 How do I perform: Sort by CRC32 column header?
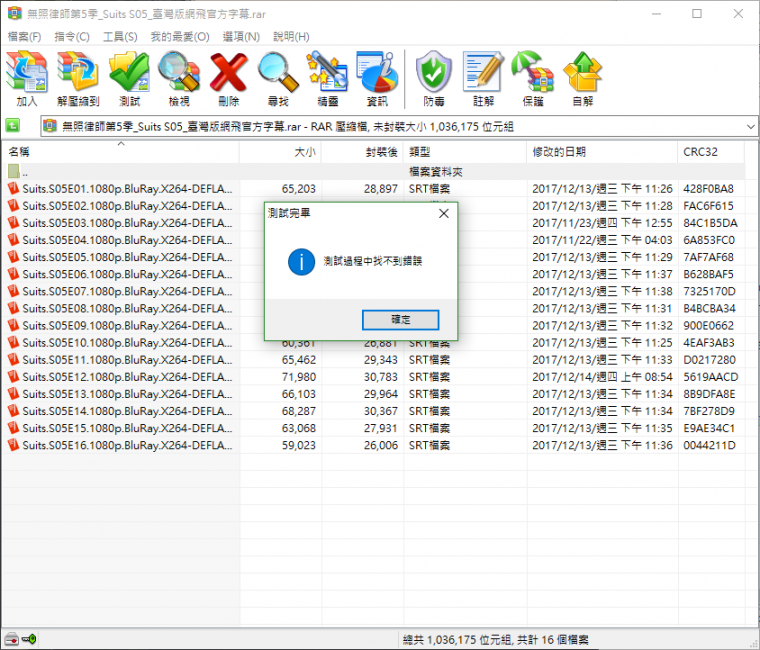(x=711, y=152)
